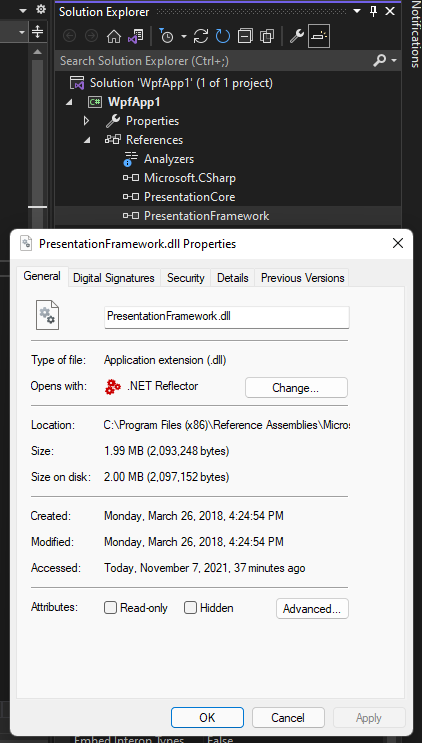422x743 pixels.
Task: Click the Apply button
Action: click(369, 717)
